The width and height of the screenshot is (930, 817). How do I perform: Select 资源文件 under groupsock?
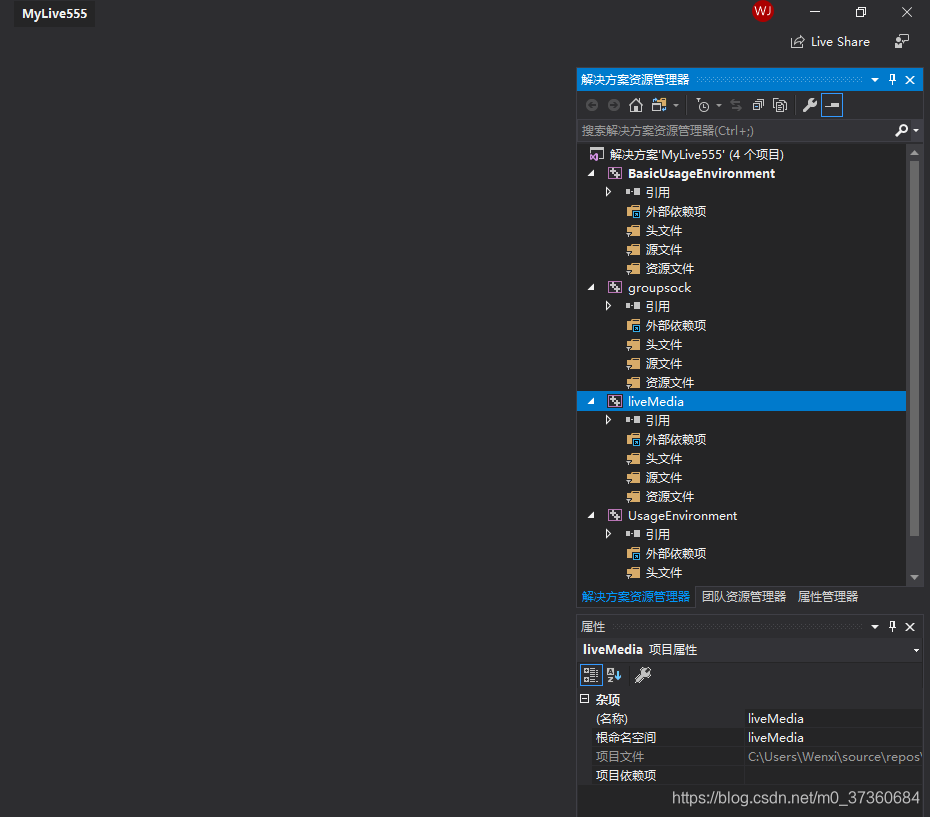pos(670,383)
